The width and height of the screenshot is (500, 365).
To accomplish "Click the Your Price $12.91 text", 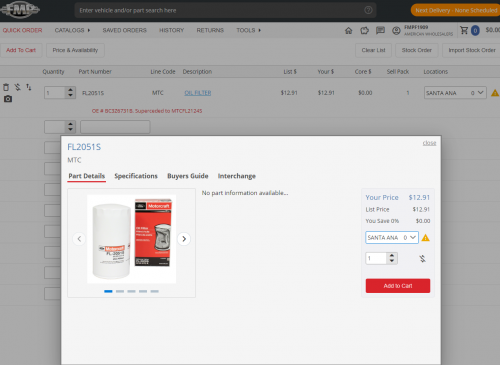I will click(x=398, y=198).
